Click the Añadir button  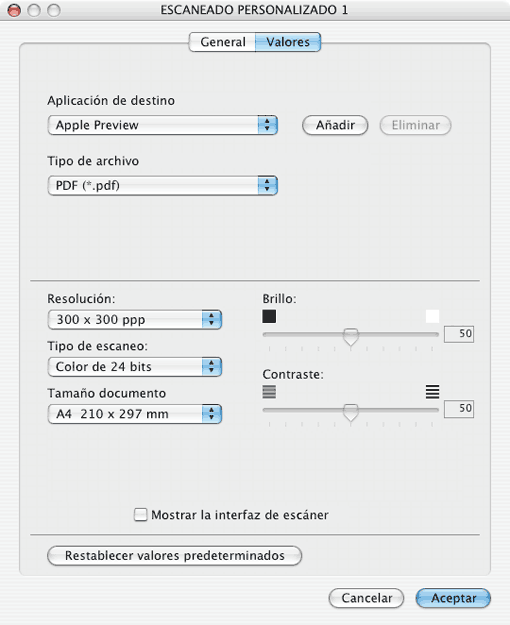point(335,125)
